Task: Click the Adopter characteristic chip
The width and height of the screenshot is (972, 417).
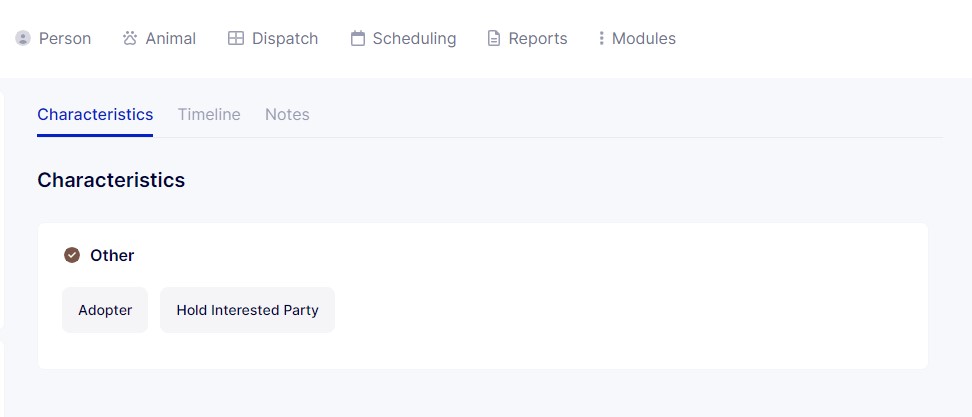Action: point(105,310)
